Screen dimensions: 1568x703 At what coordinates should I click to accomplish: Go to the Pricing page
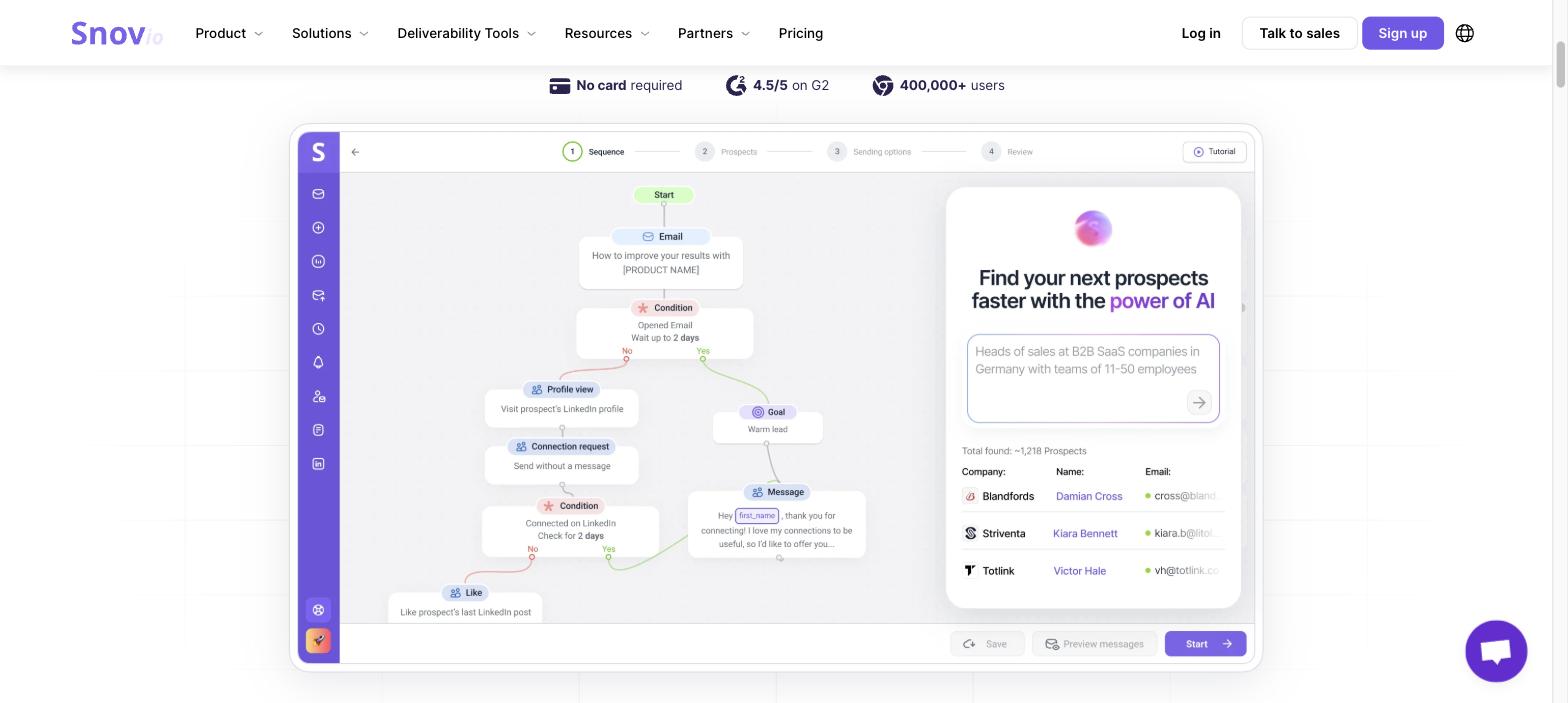click(801, 33)
